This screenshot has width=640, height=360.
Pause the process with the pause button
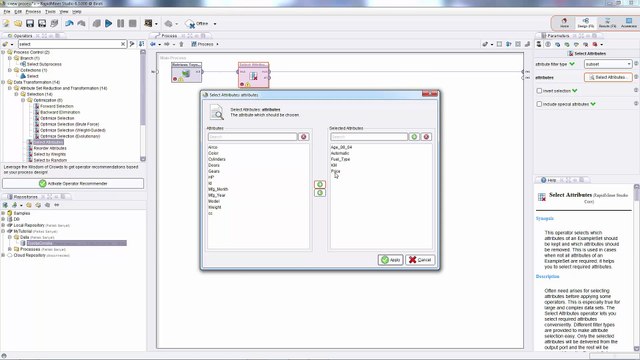(120, 24)
